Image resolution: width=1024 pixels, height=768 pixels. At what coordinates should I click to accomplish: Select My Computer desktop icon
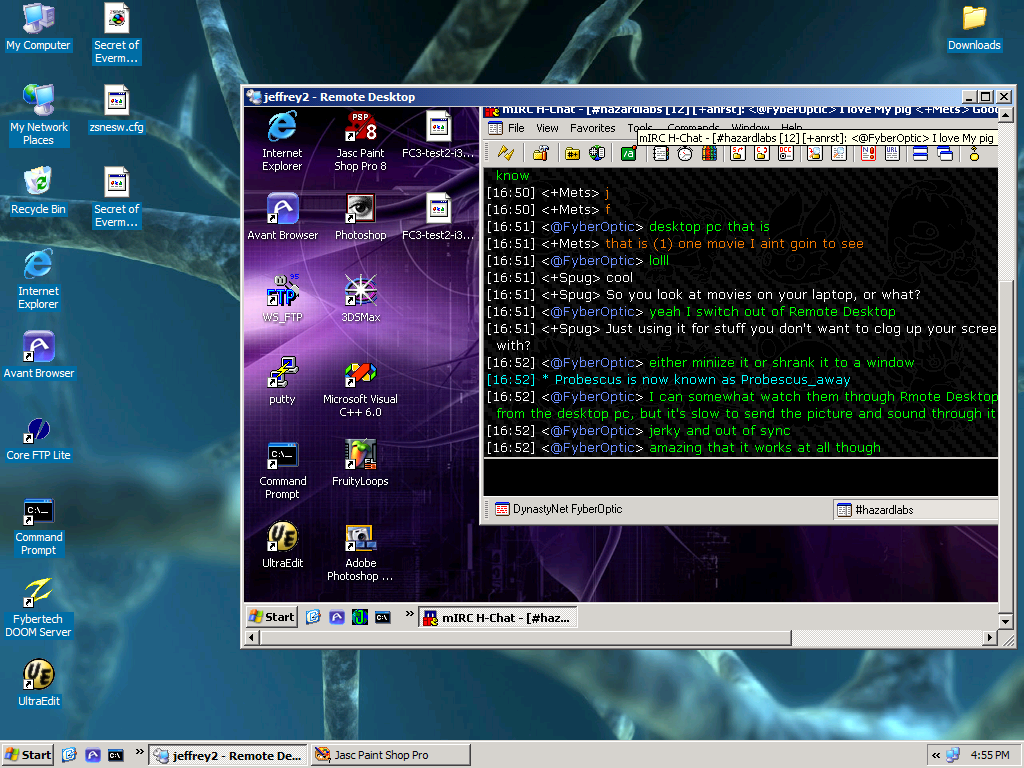pos(39,27)
